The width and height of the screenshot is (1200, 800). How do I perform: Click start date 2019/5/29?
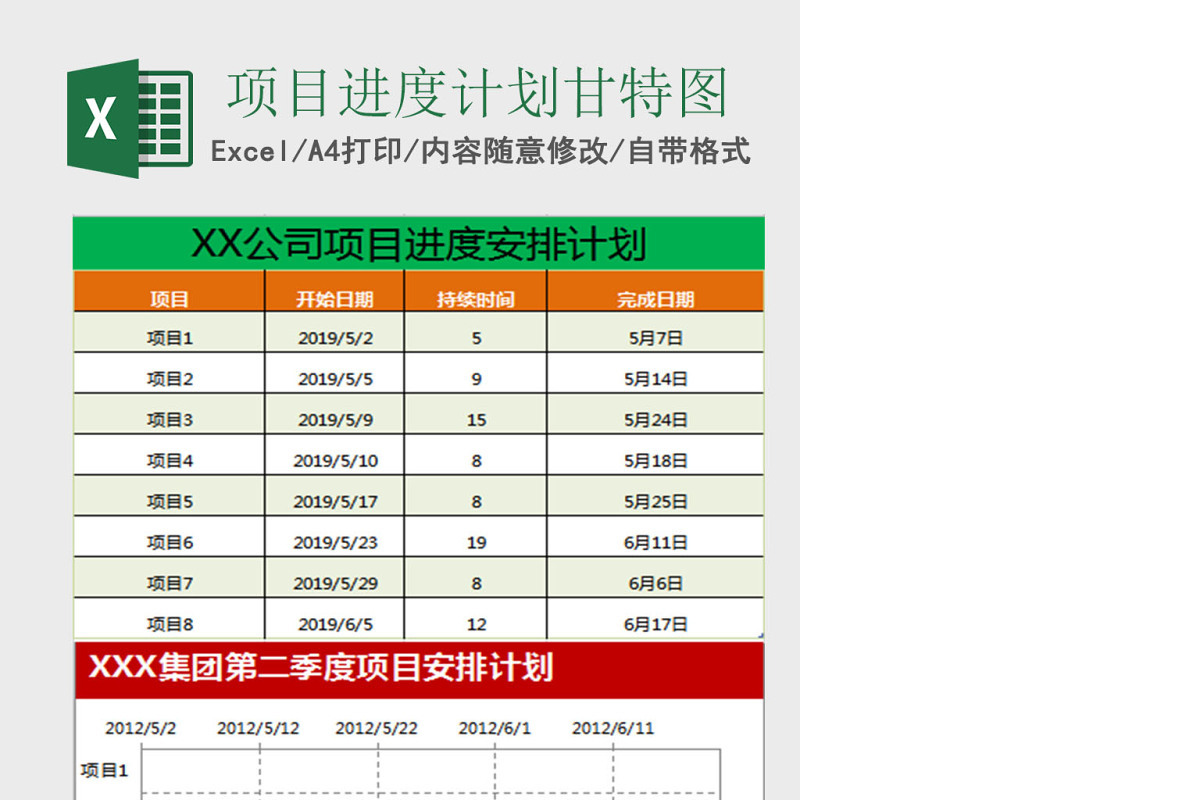click(336, 583)
